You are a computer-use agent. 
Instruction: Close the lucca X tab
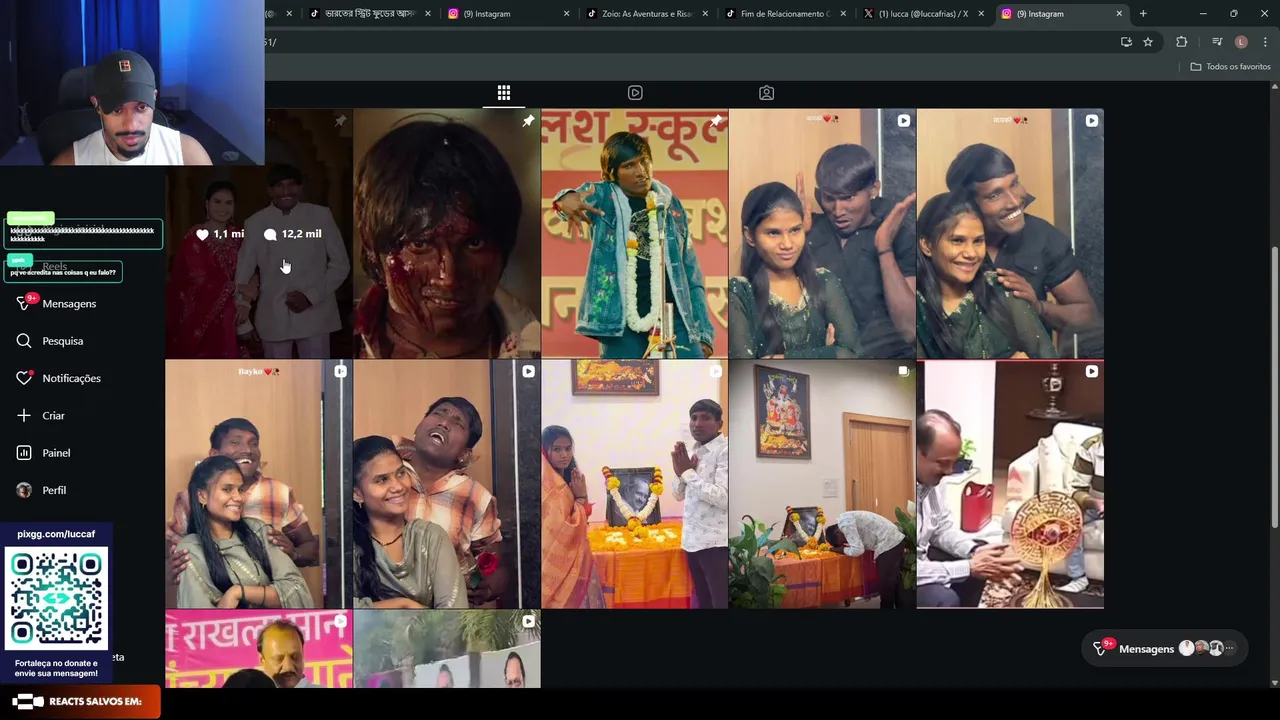click(x=981, y=14)
